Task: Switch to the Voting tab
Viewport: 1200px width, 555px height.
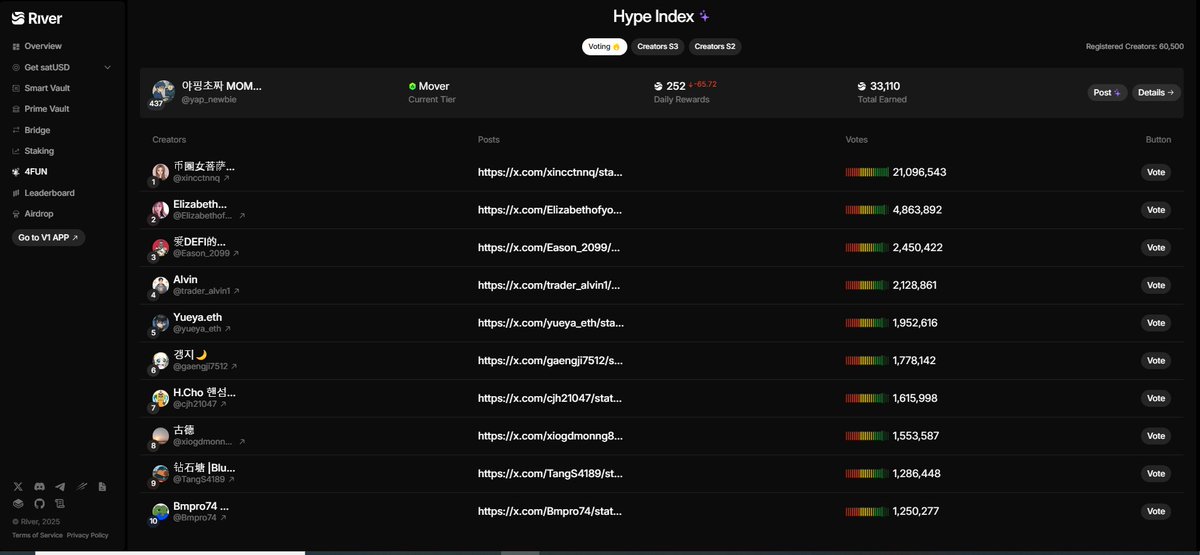Action: (605, 47)
